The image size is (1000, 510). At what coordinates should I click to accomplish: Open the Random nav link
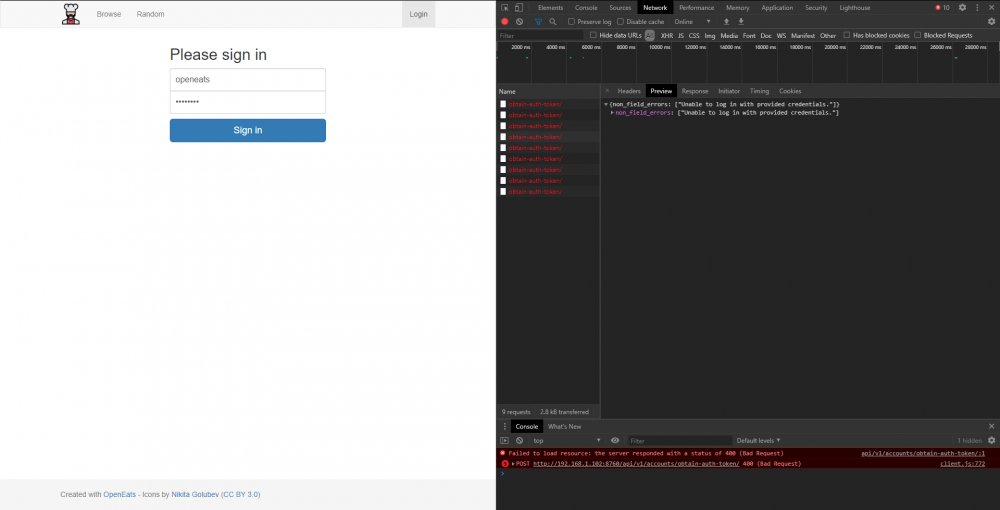click(x=151, y=14)
